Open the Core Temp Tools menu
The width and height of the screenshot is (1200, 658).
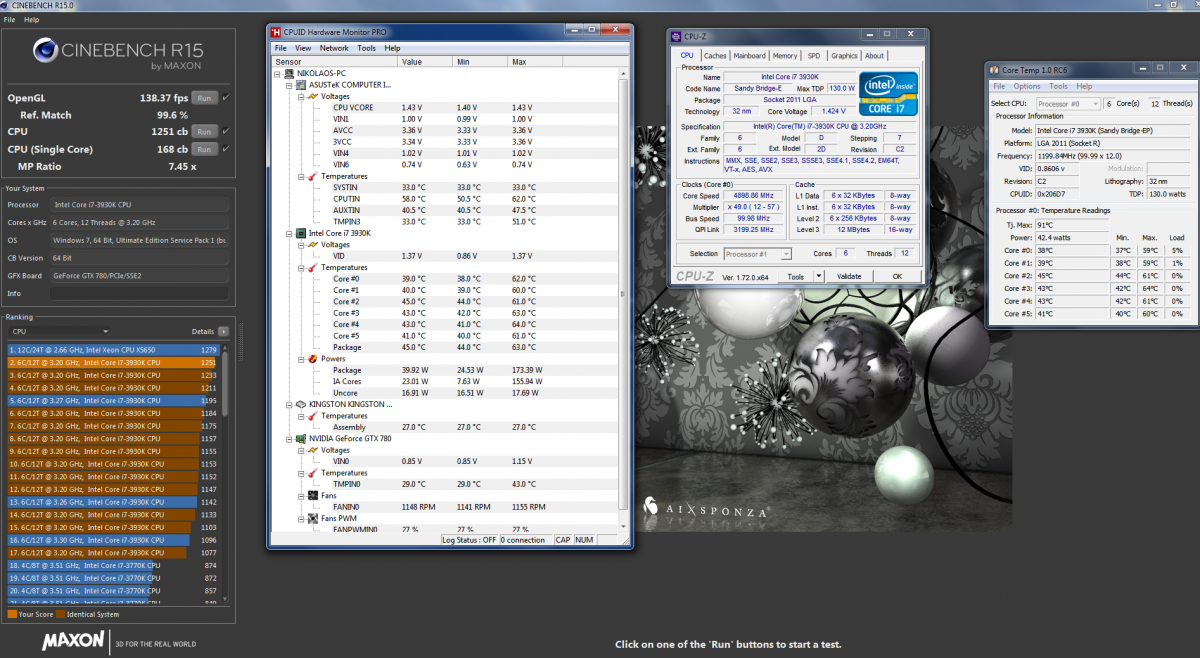pyautogui.click(x=1058, y=87)
